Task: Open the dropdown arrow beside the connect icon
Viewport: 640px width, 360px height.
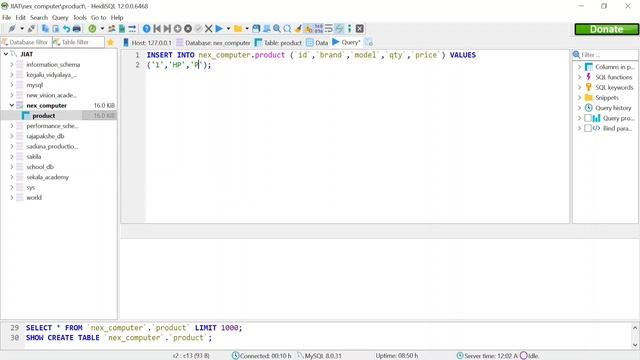Action: 22,29
